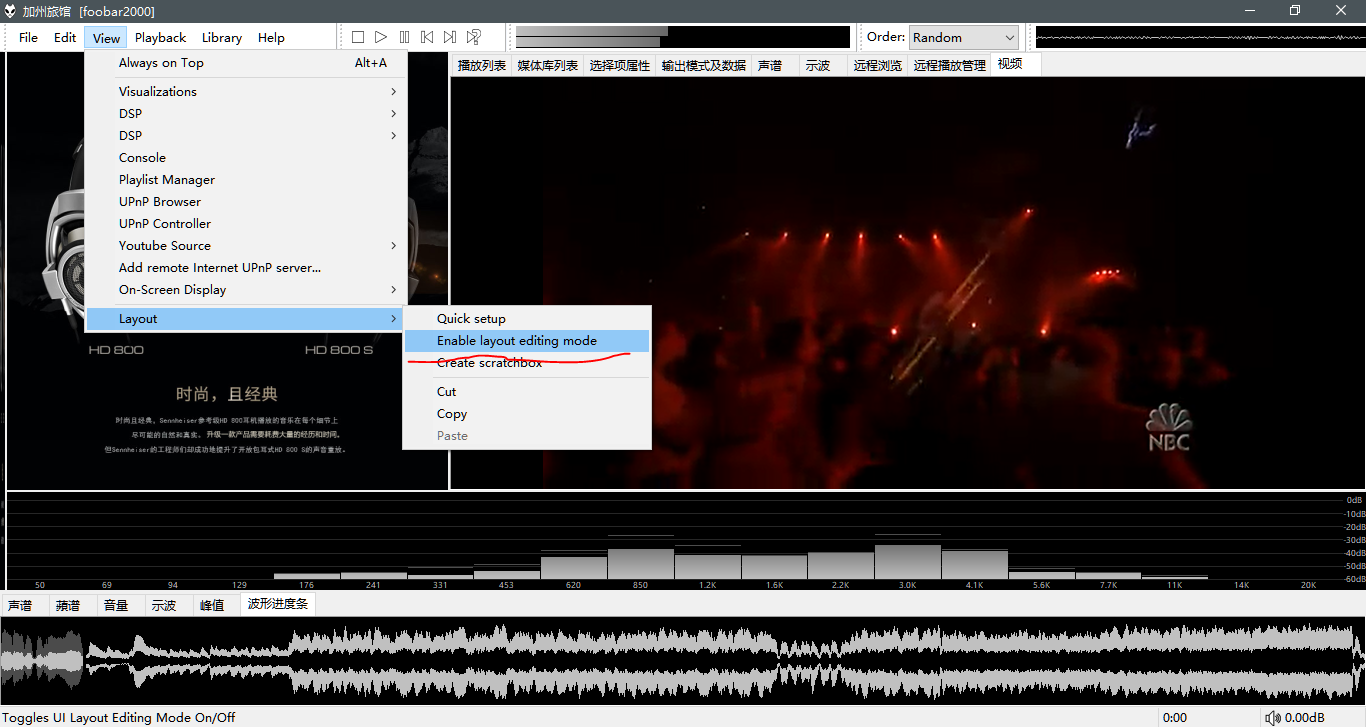The height and width of the screenshot is (727, 1366).
Task: Click the foobar2000 app icon in title bar
Action: pyautogui.click(x=10, y=10)
